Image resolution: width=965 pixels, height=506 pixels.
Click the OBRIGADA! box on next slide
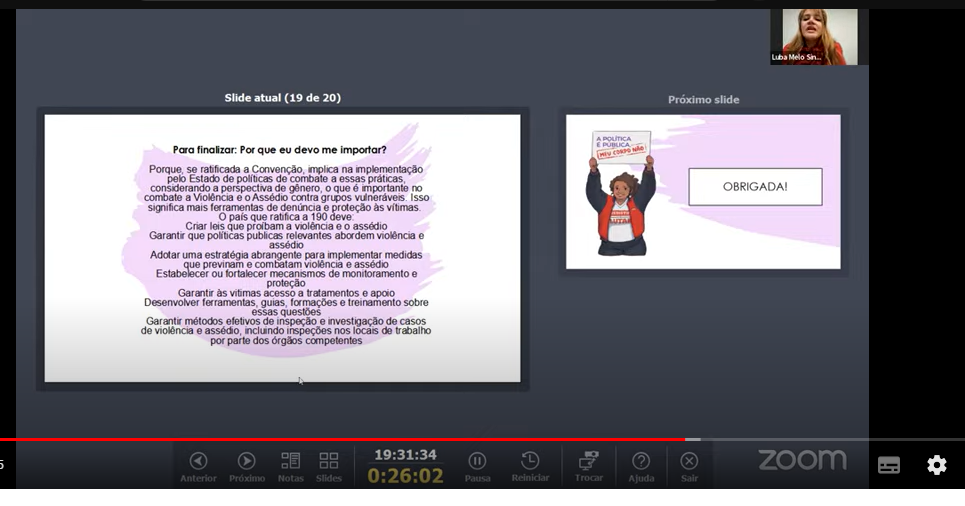tap(755, 187)
